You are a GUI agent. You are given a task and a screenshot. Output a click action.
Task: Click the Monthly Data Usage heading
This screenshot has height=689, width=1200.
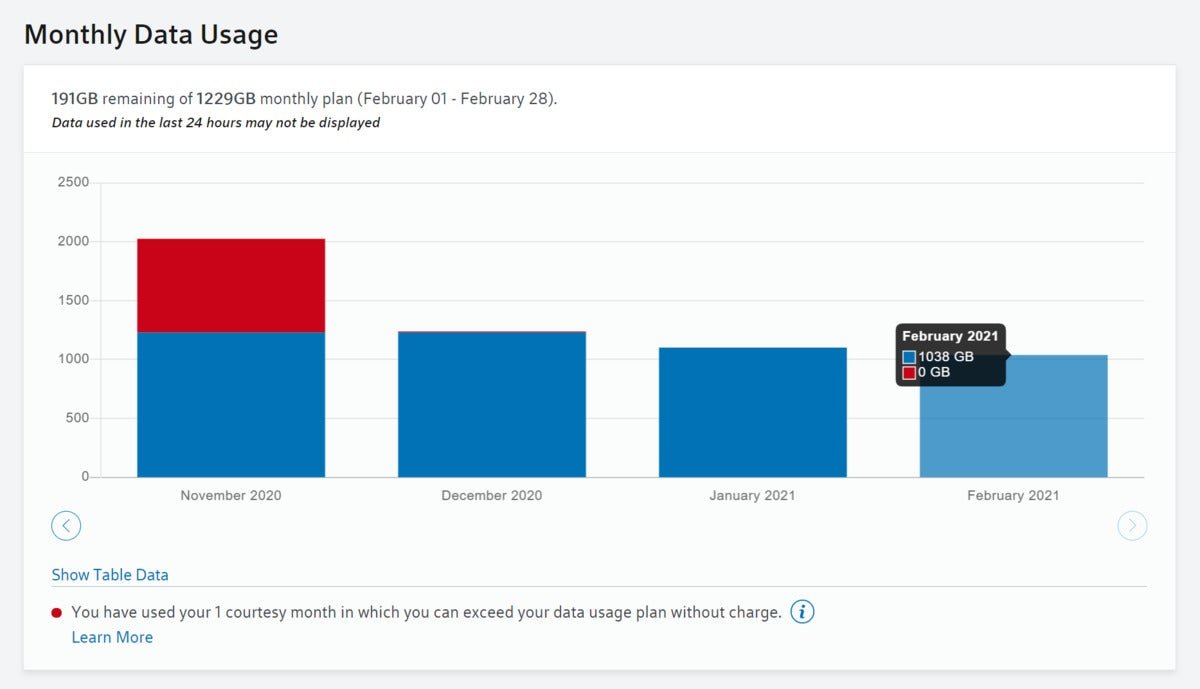tap(151, 35)
